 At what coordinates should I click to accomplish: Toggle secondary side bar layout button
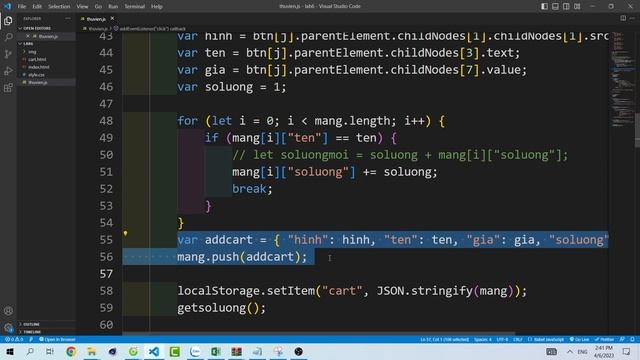click(x=566, y=6)
